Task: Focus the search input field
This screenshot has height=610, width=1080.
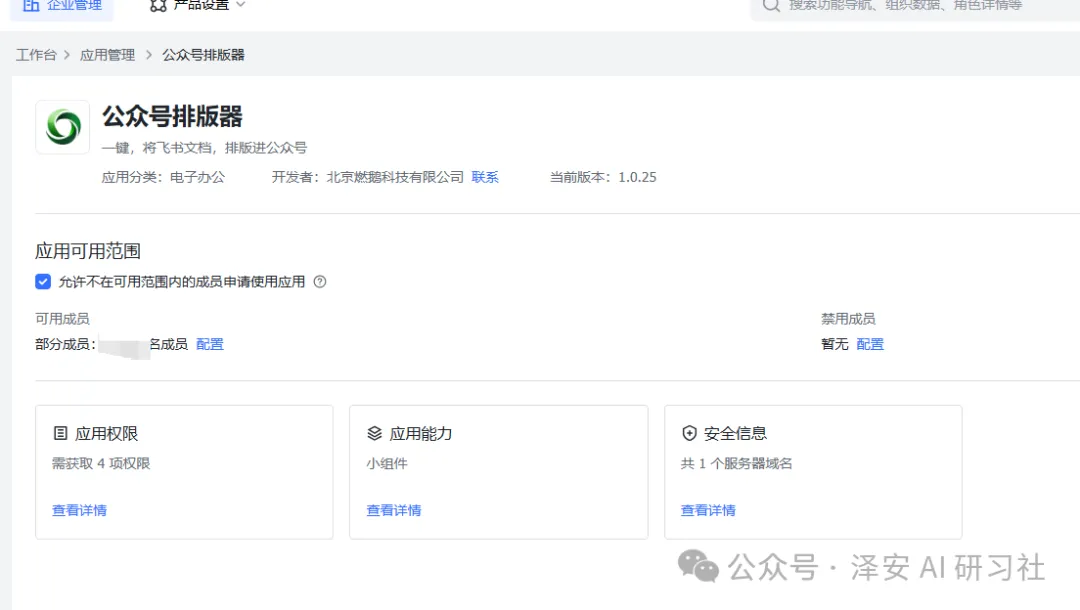Action: pos(916,6)
